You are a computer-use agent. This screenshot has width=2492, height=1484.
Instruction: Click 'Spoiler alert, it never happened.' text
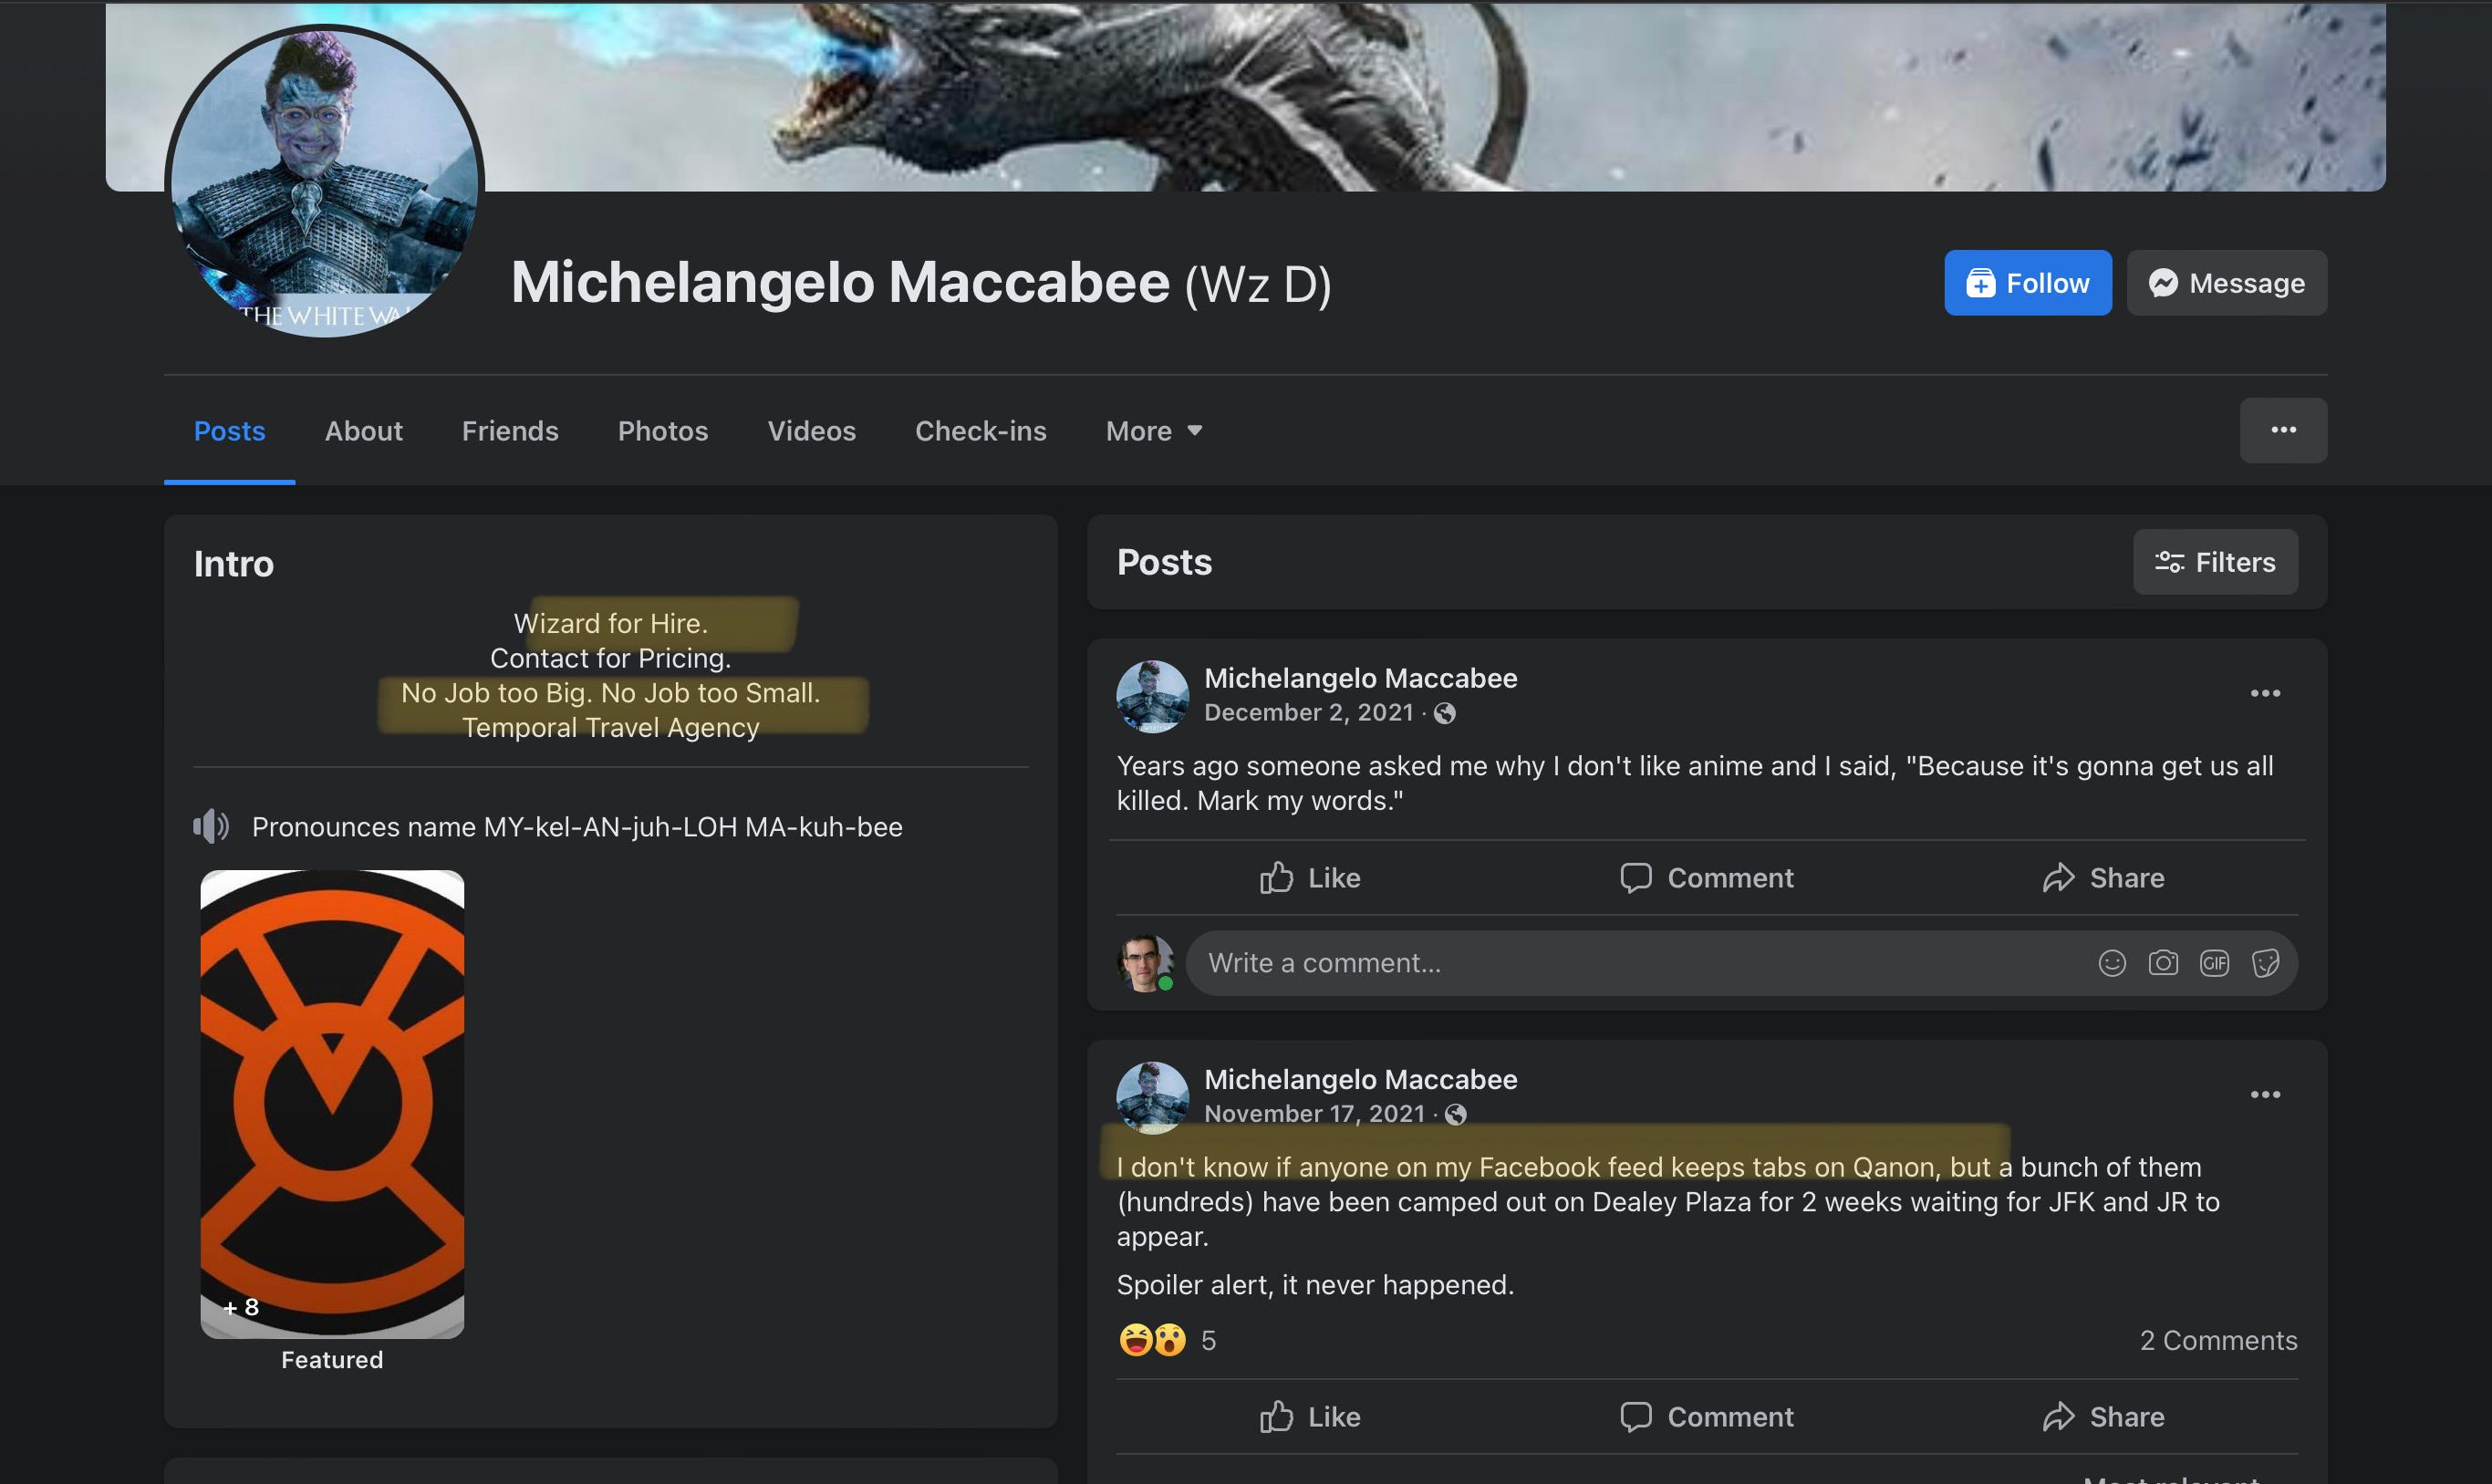[x=1315, y=1285]
